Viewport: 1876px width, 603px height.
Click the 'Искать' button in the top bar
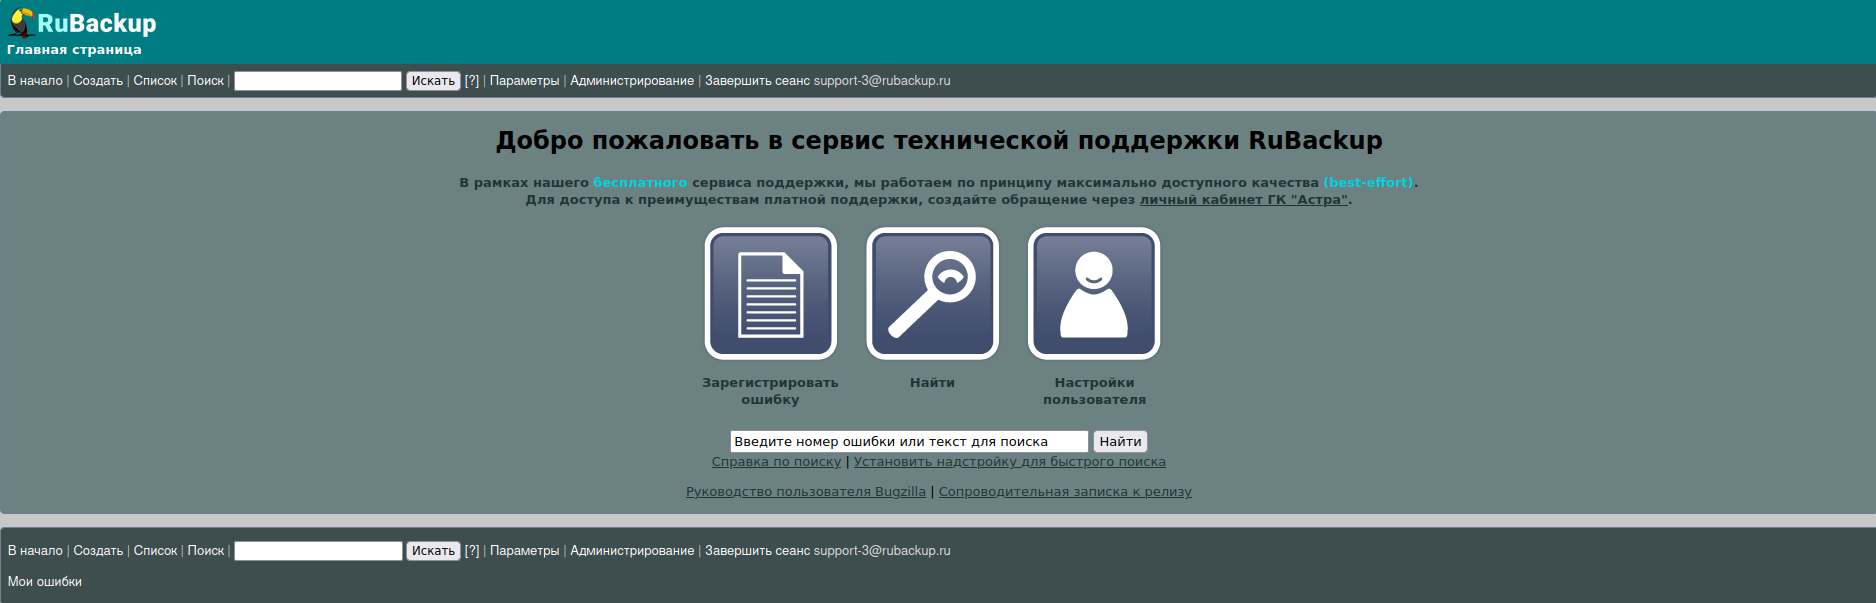point(433,81)
